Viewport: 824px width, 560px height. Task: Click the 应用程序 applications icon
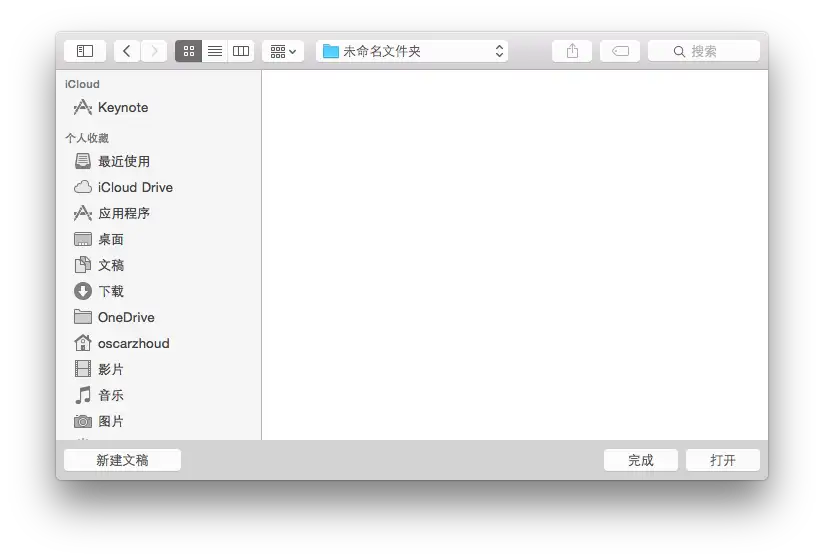tap(83, 213)
